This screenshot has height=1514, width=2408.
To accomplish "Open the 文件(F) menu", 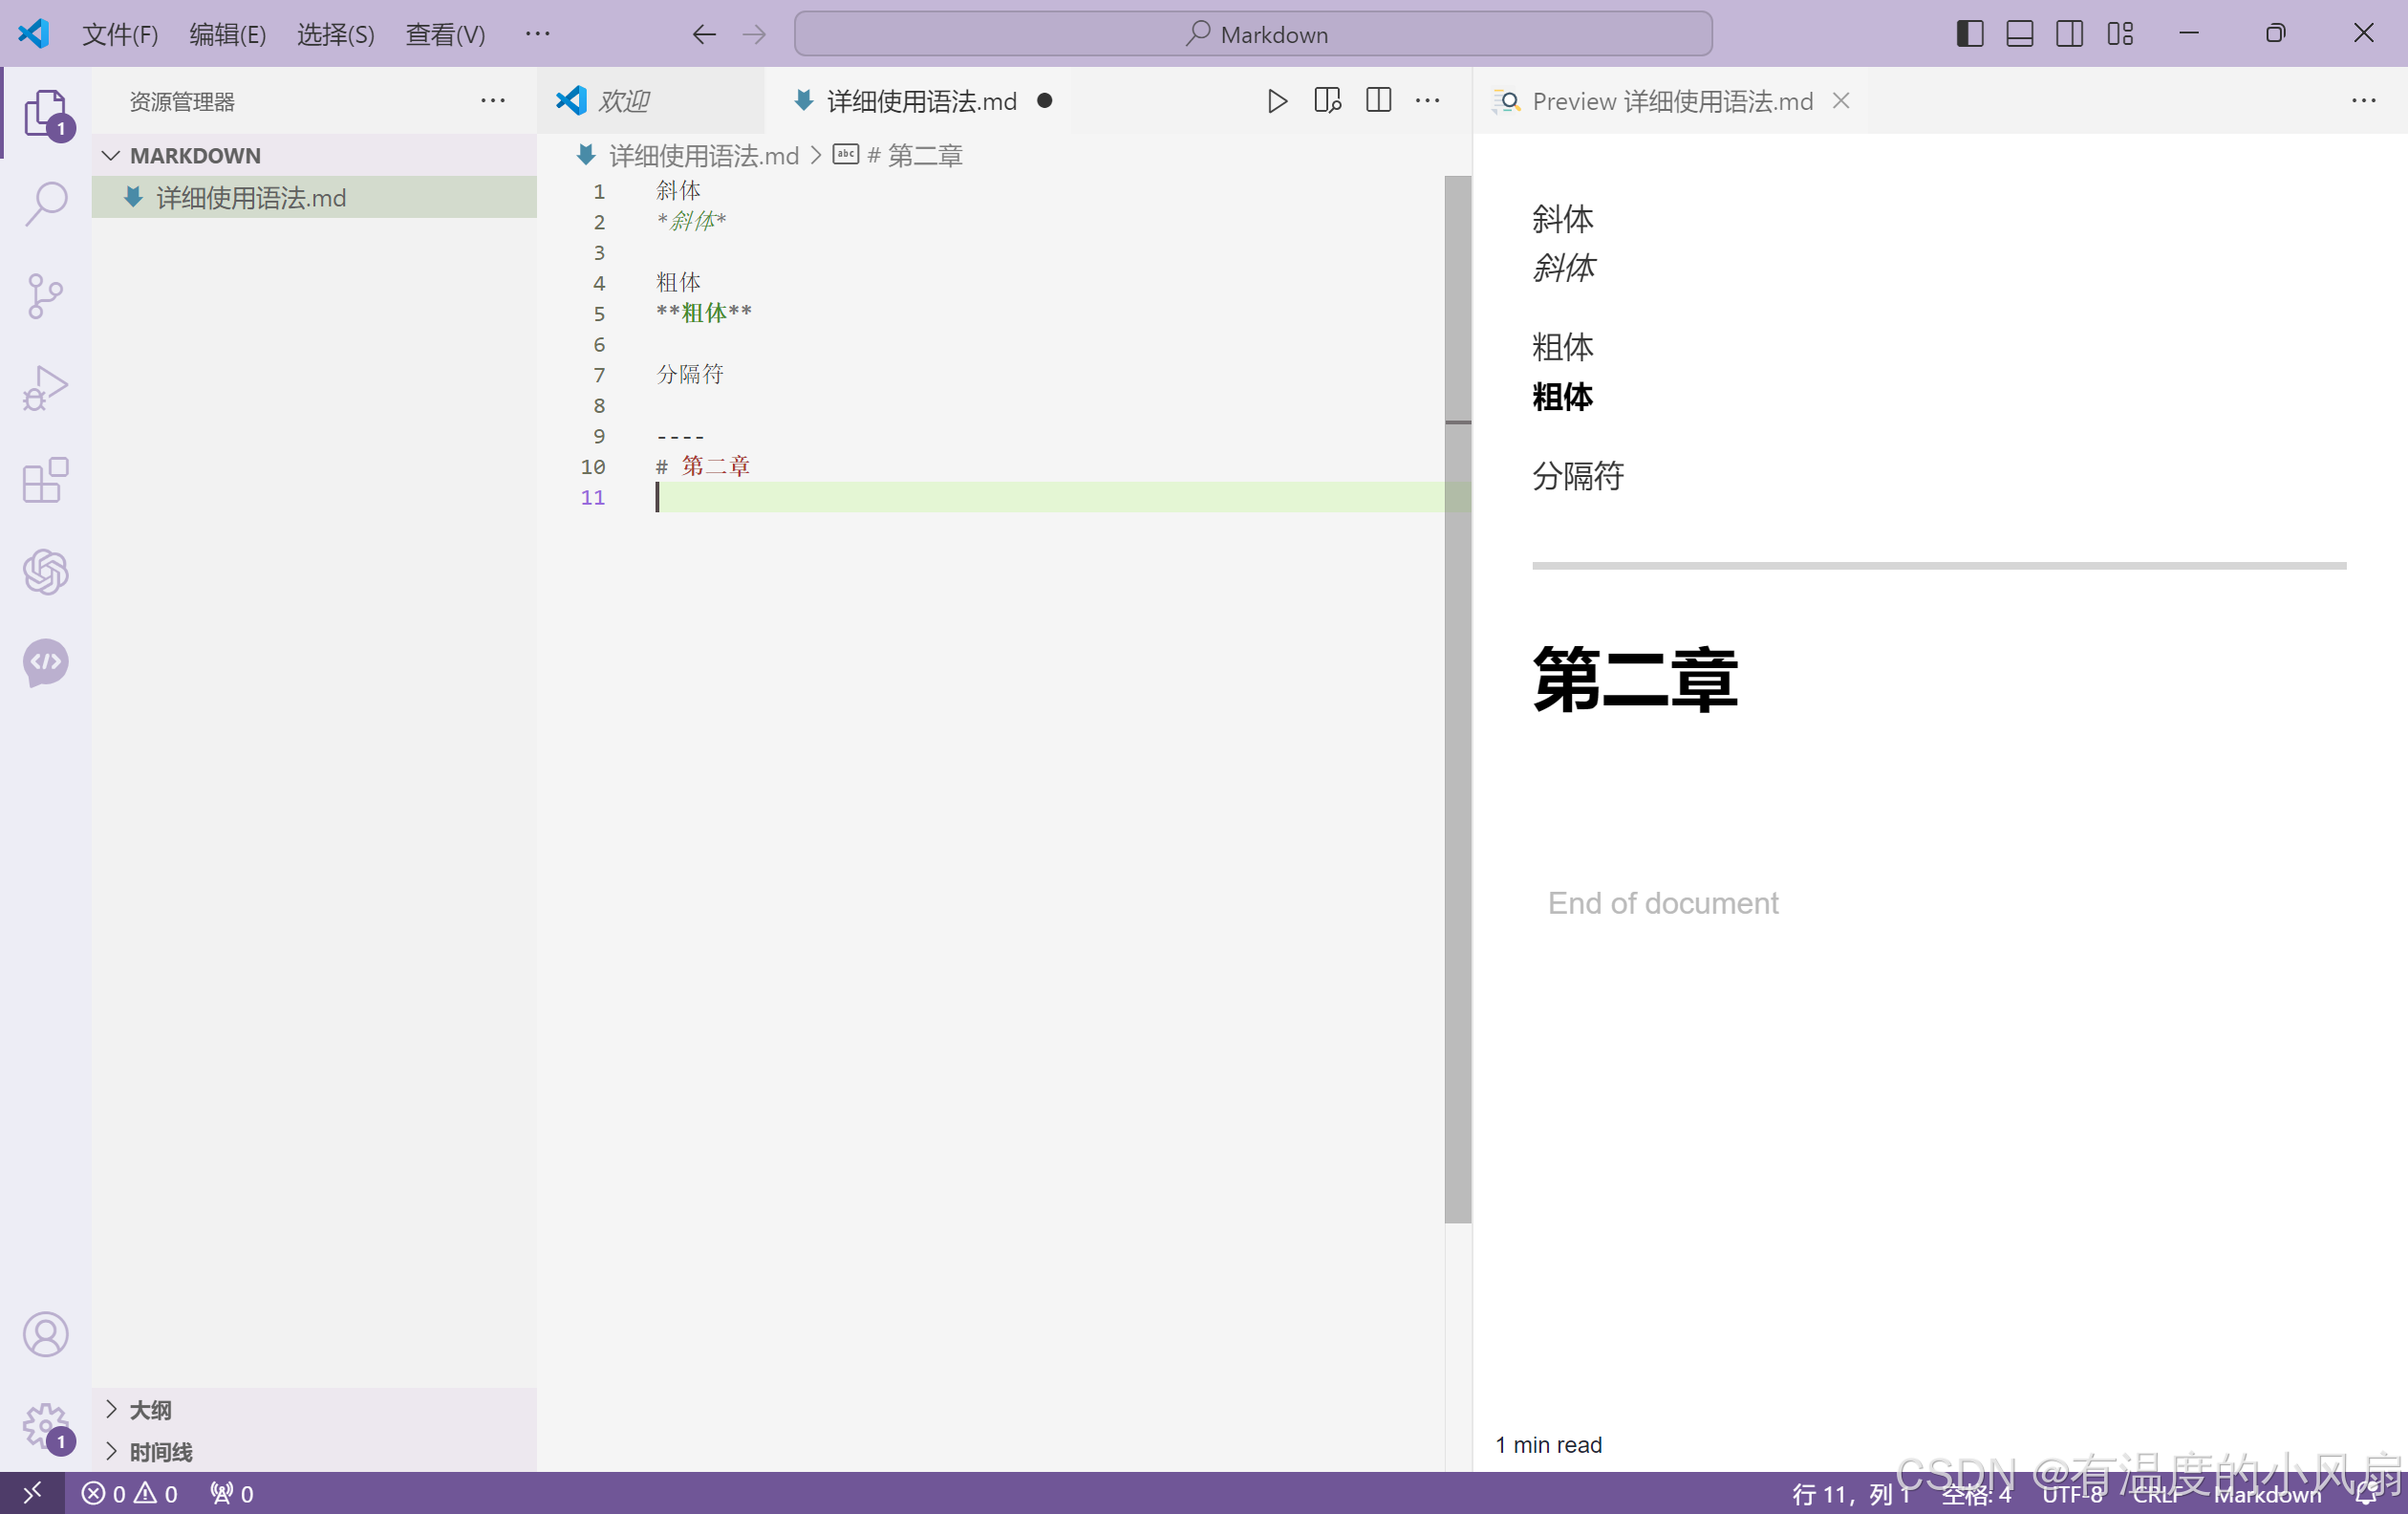I will tap(120, 35).
